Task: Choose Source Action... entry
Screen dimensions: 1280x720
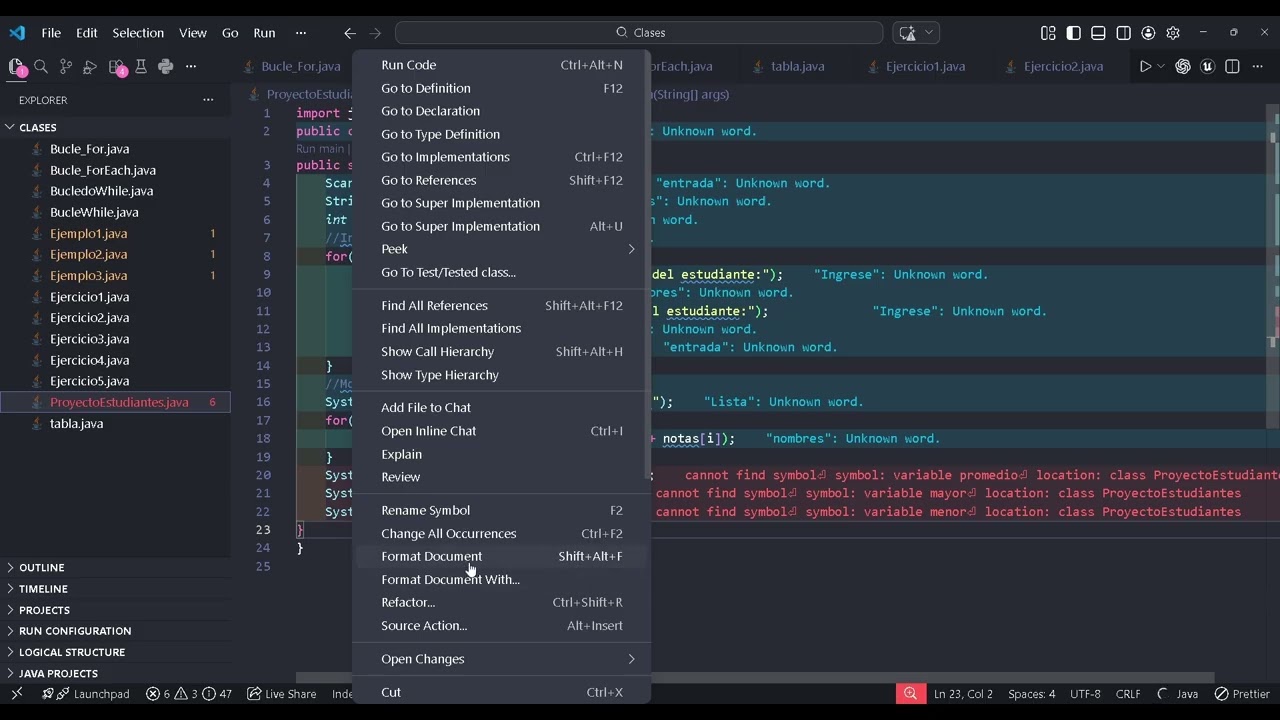Action: pyautogui.click(x=501, y=626)
